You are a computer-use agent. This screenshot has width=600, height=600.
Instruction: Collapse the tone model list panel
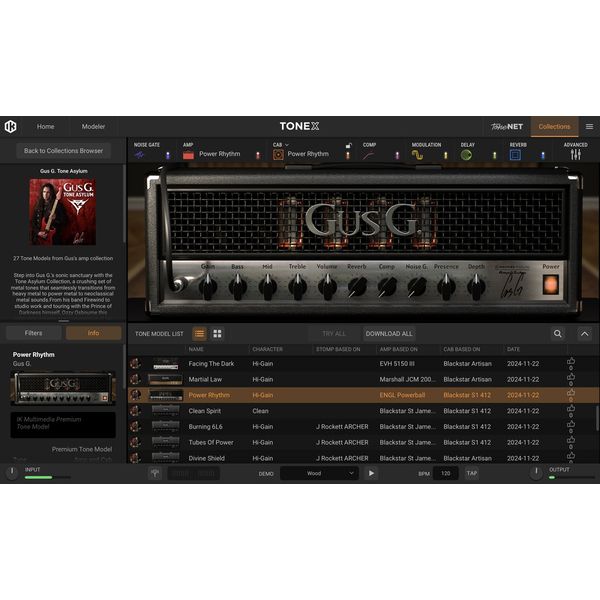pos(585,334)
